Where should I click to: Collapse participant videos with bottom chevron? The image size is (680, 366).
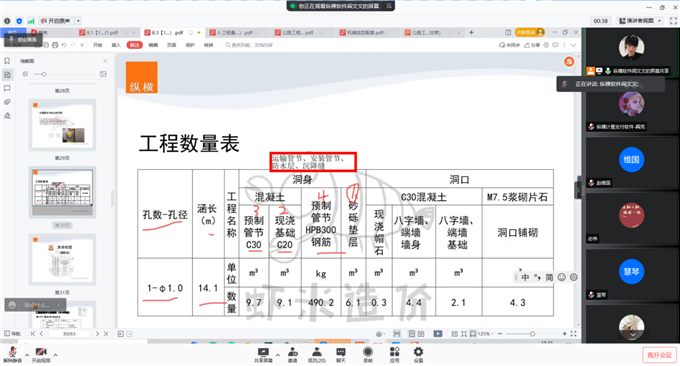(633, 335)
